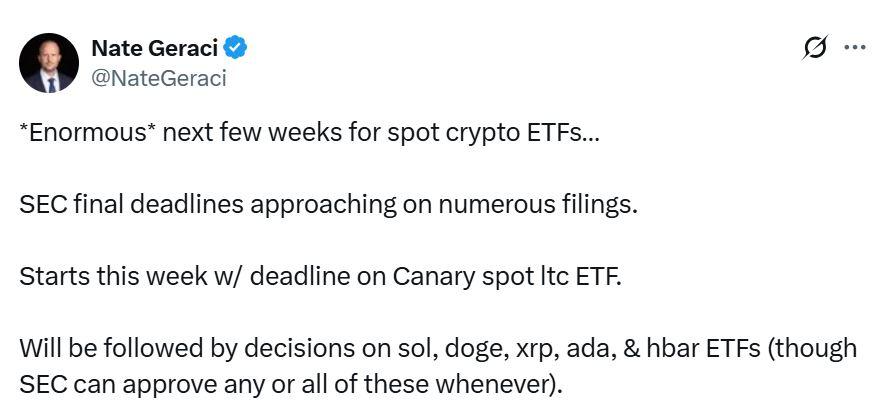The height and width of the screenshot is (415, 880).
Task: Open the more options ellipsis menu
Action: [853, 47]
